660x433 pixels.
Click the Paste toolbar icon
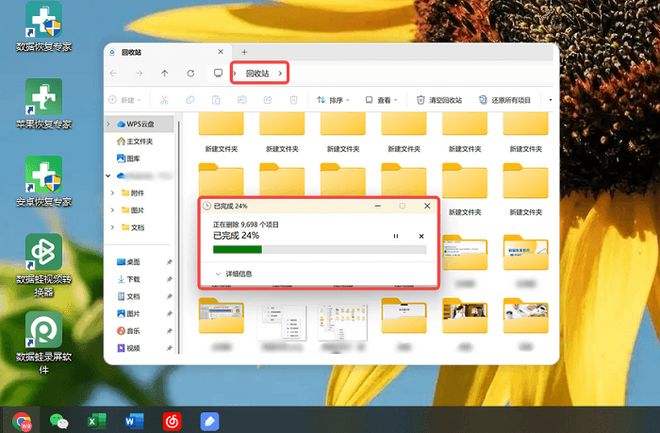(x=216, y=100)
